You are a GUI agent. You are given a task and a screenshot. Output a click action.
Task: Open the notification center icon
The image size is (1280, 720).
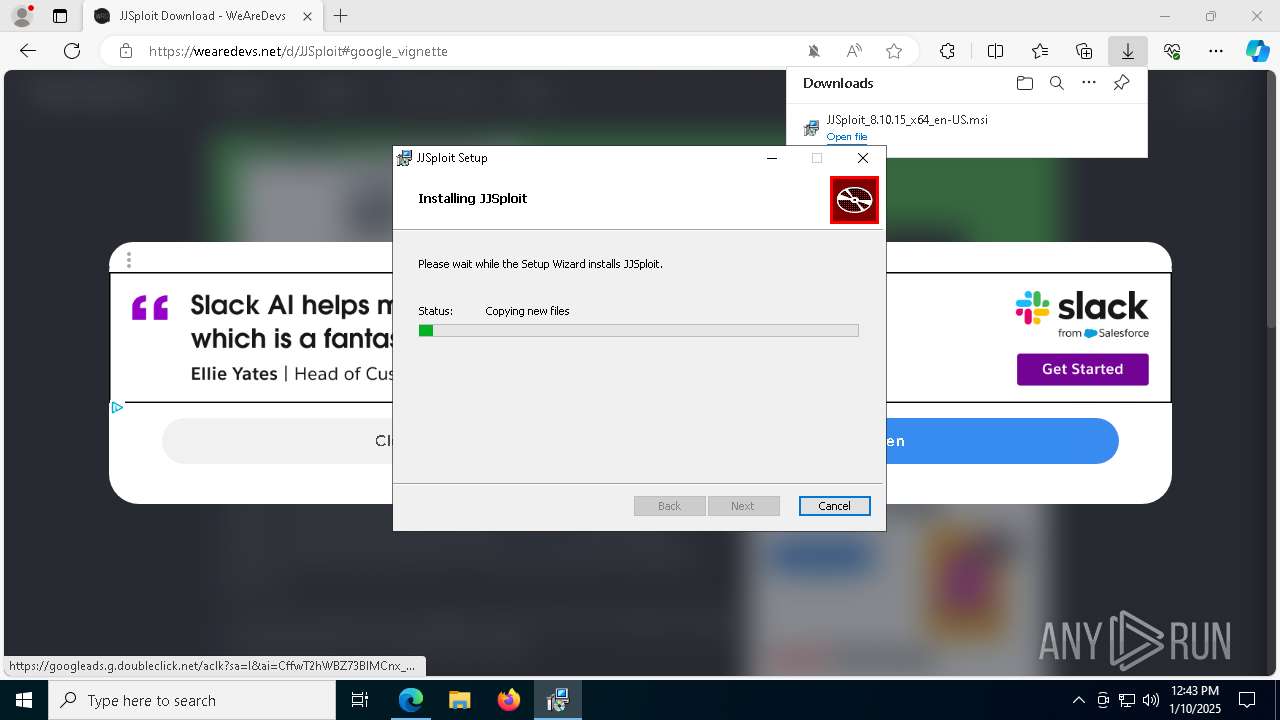click(1247, 700)
